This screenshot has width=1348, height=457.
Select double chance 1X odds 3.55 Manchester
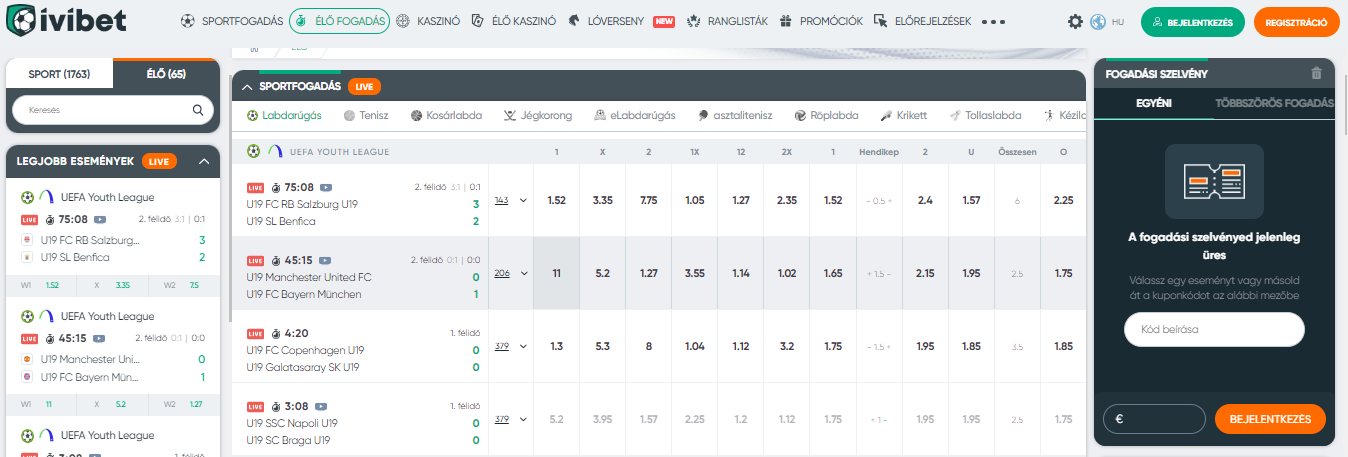pyautogui.click(x=695, y=273)
